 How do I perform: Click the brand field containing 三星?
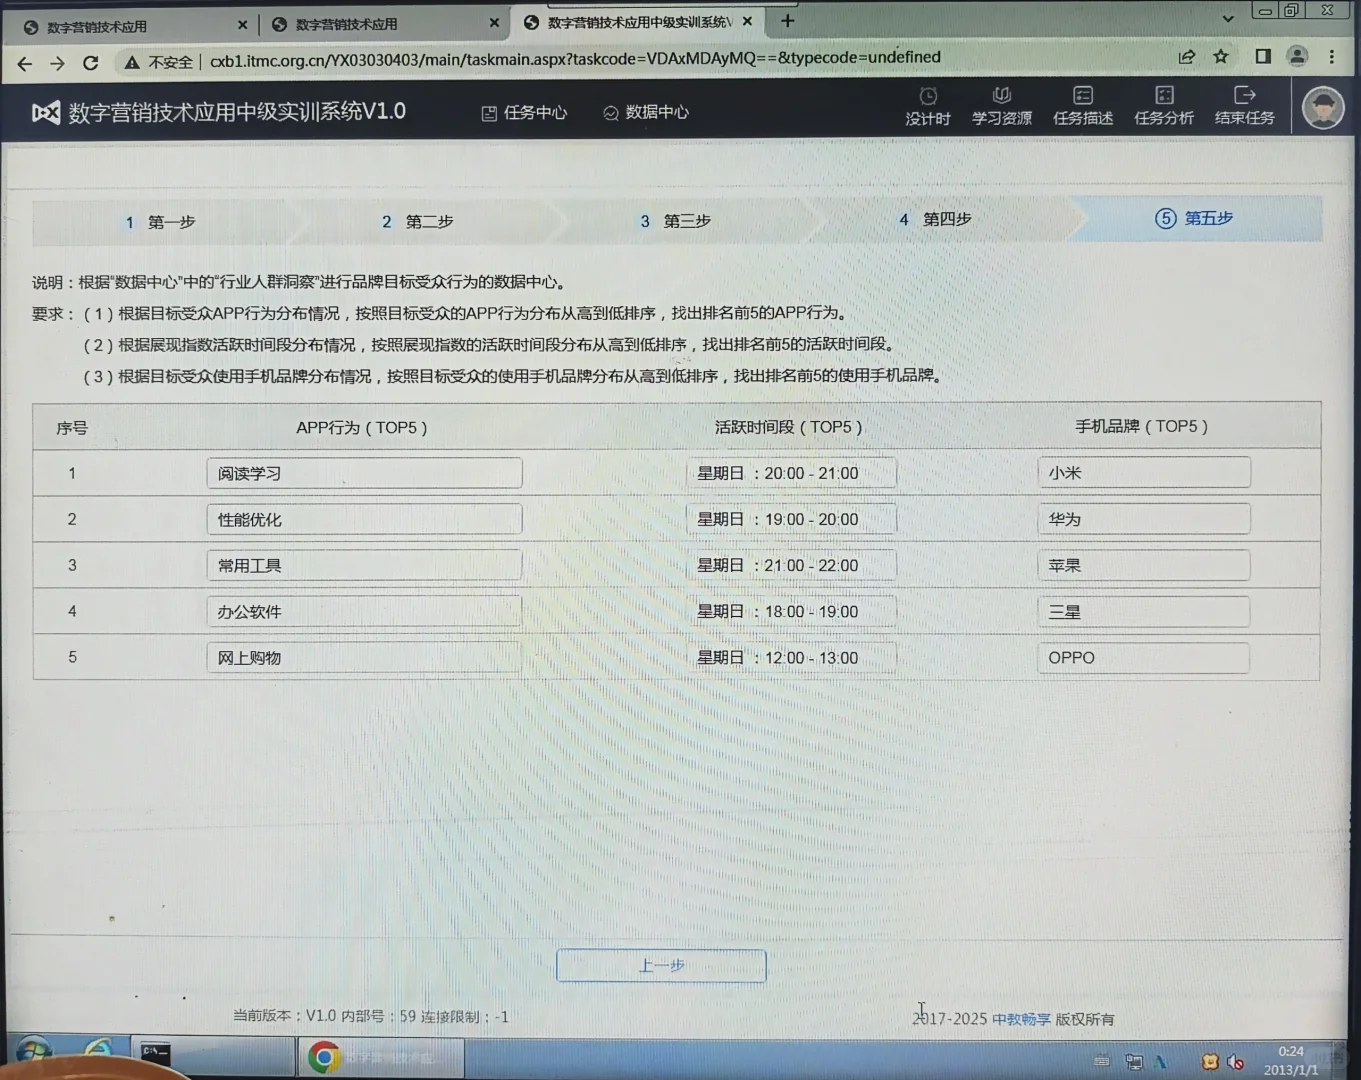pos(1144,611)
